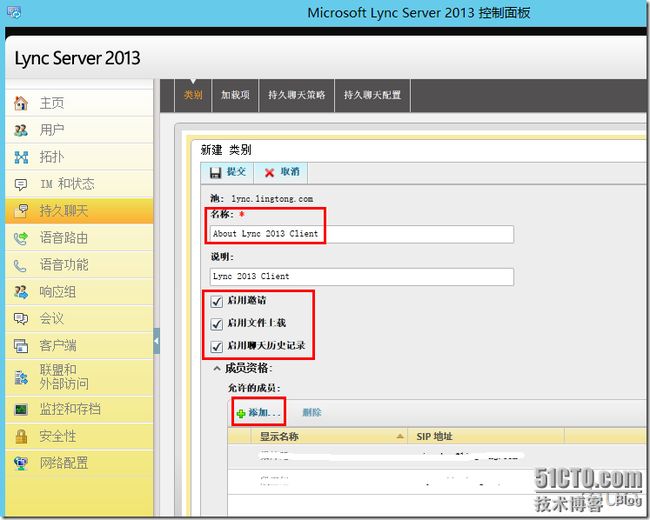Screen dimensions: 650x520
Task: Click the 删除 delete member button
Action: pyautogui.click(x=312, y=413)
